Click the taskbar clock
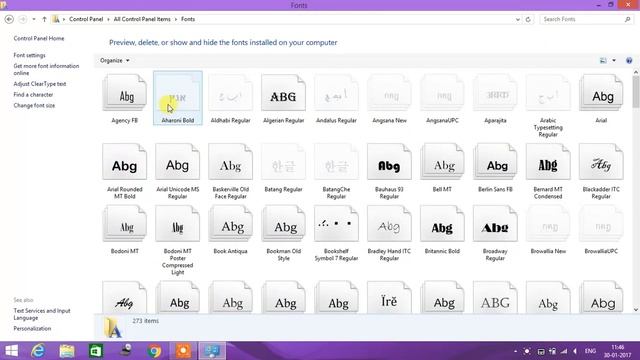The image size is (640, 360). pyautogui.click(x=618, y=351)
